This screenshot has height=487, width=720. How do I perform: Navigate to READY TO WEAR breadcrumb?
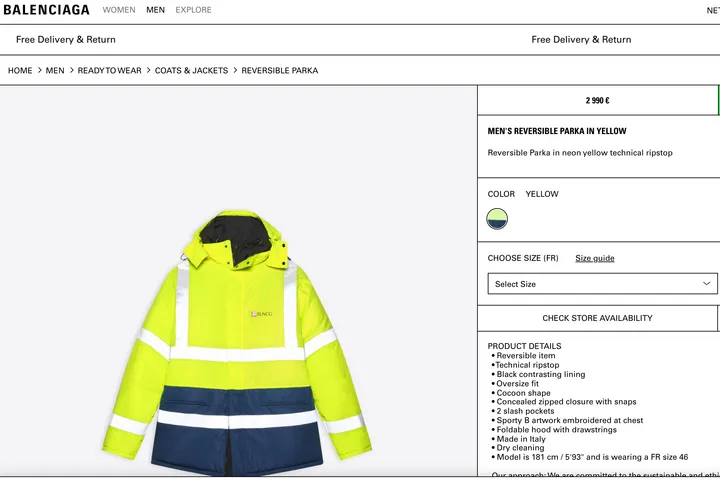coord(109,71)
